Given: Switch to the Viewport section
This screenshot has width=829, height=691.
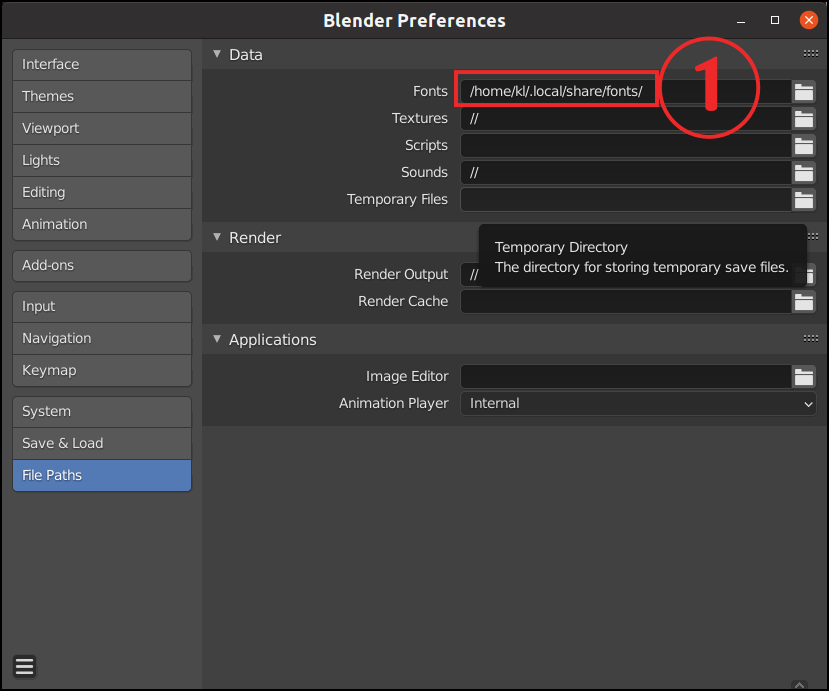Looking at the screenshot, I should click(102, 128).
